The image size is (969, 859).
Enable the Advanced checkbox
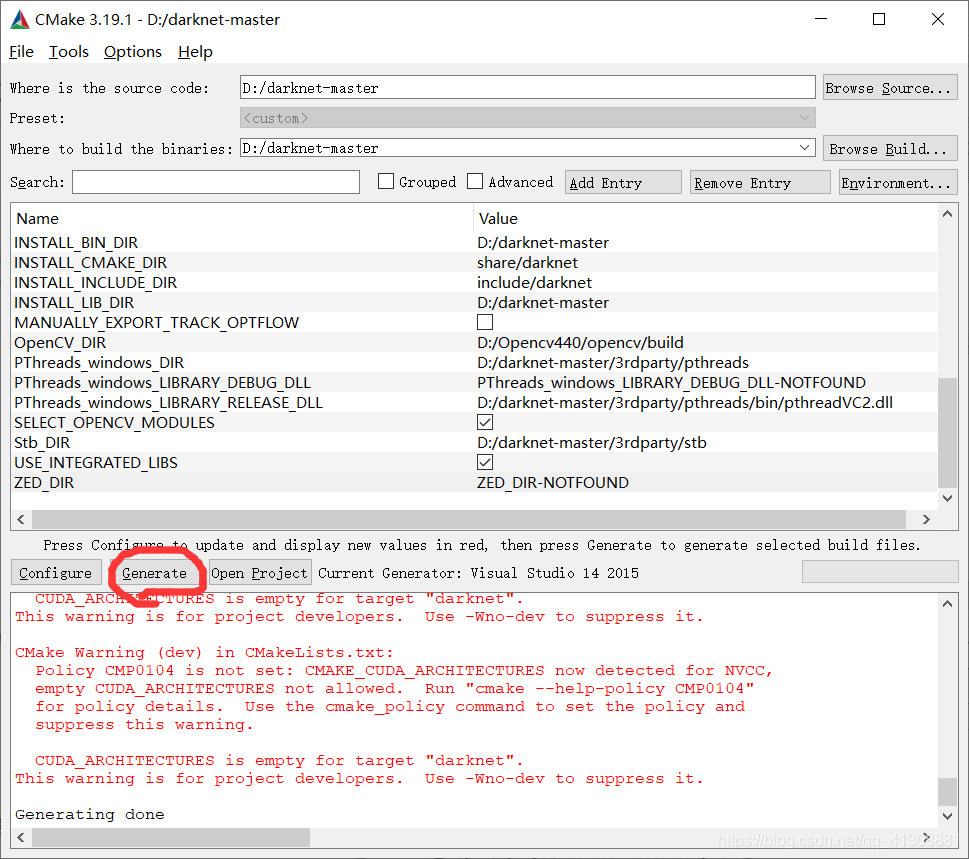coord(475,181)
